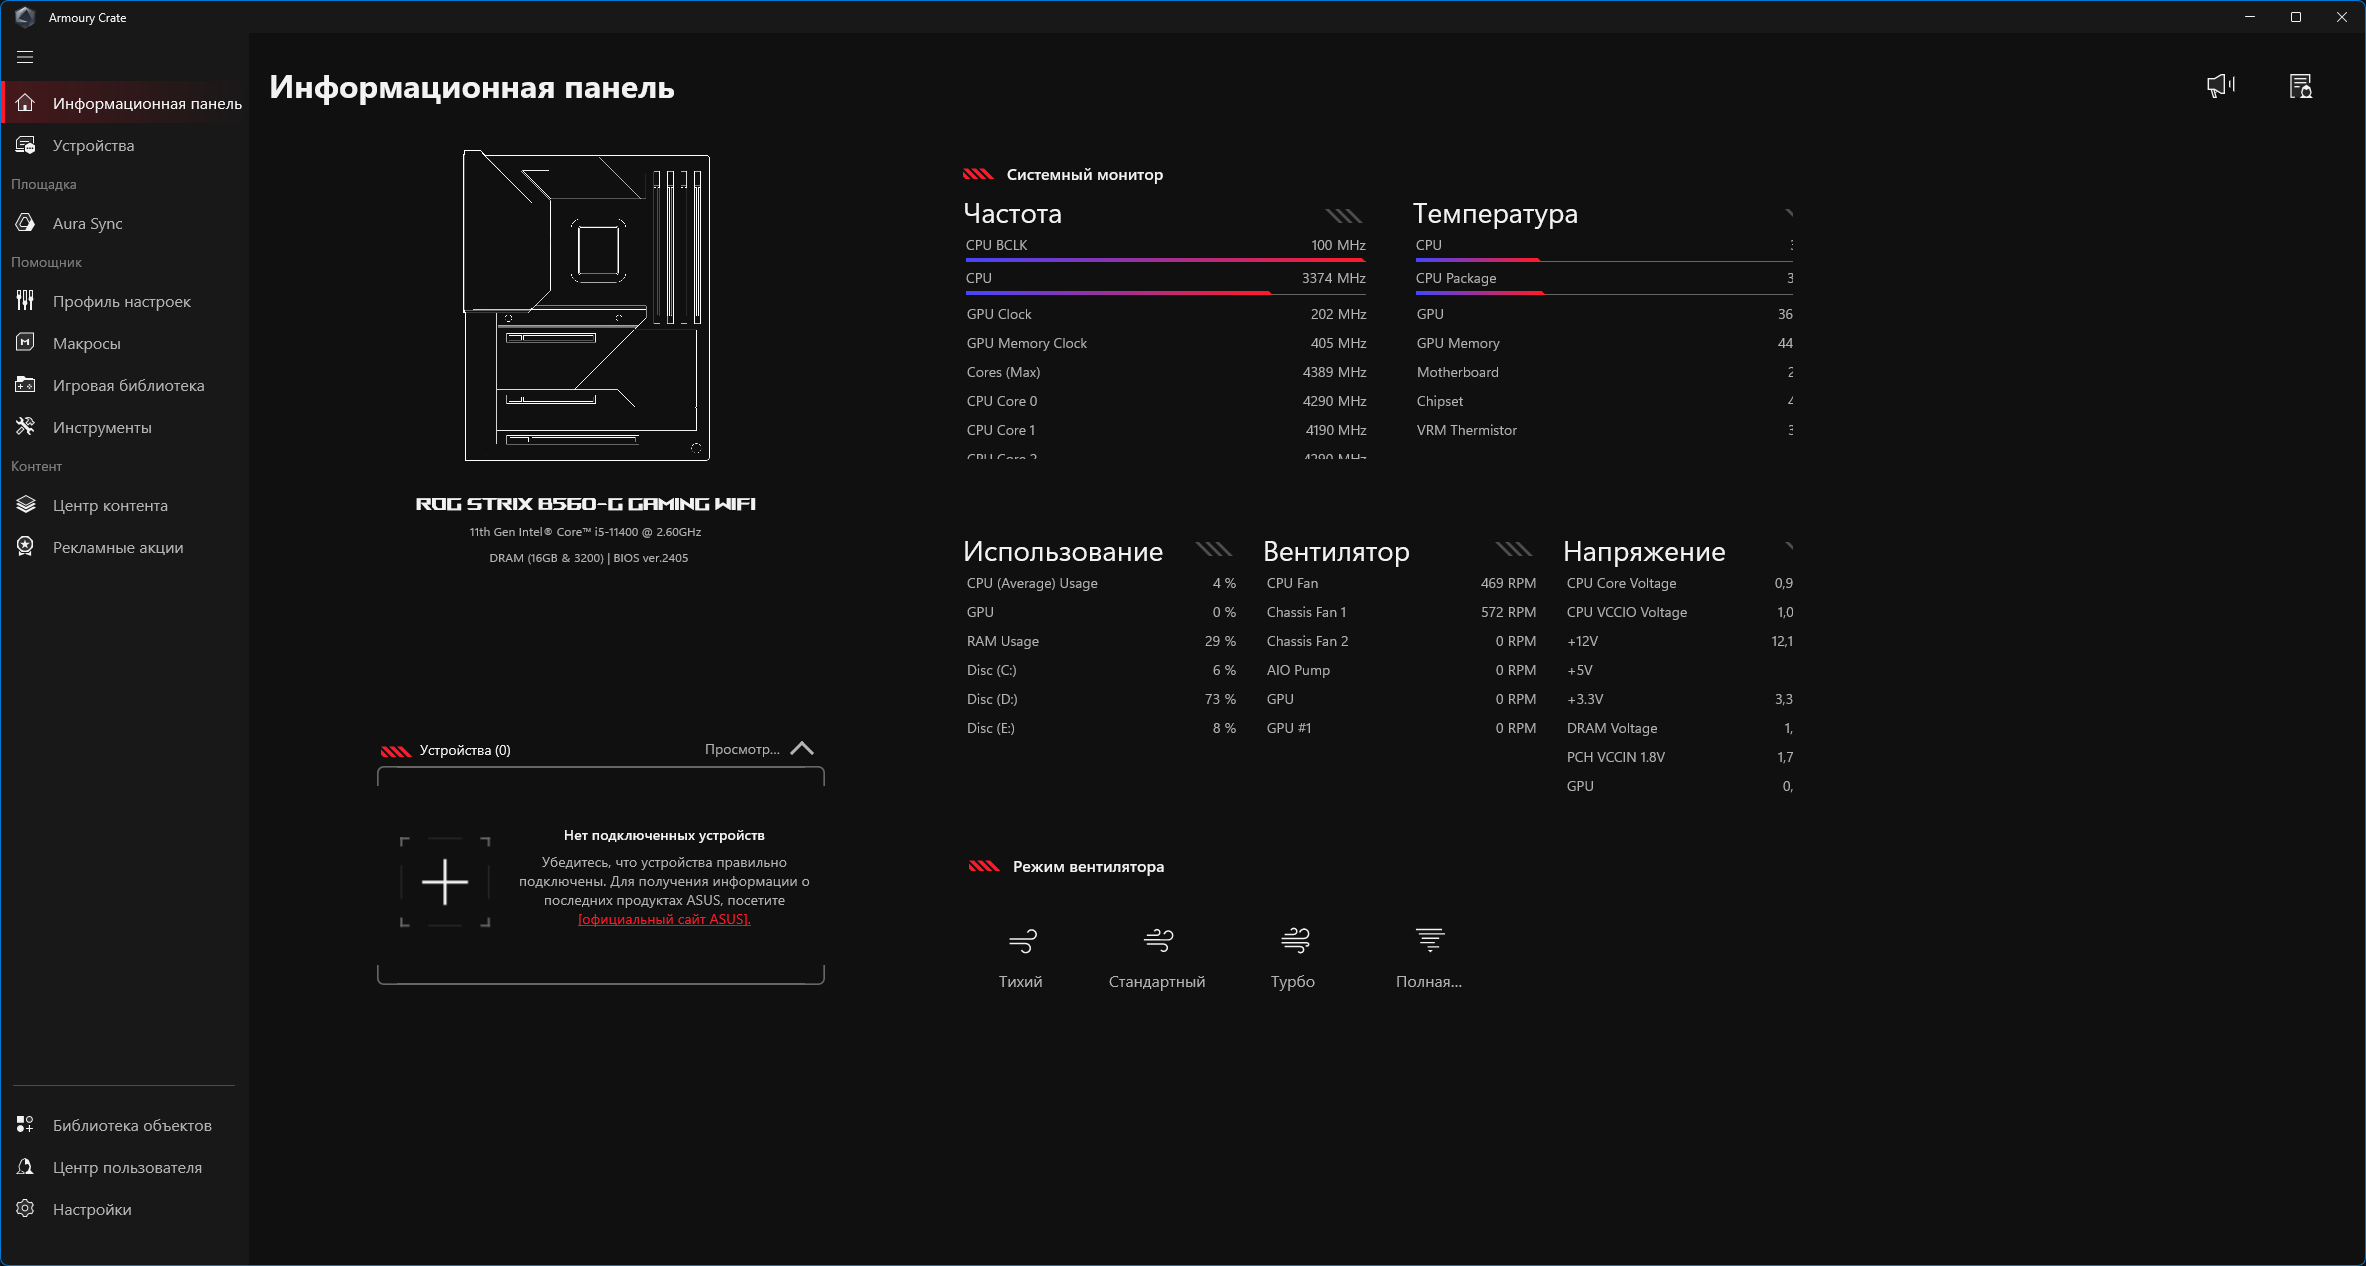Click the Armoury Crate logo icon
Screen dimensions: 2366x1266
[25, 17]
